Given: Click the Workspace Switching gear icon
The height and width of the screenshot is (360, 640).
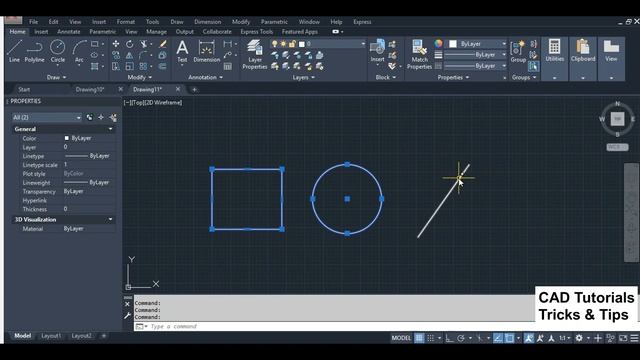Looking at the screenshot, I should pyautogui.click(x=579, y=338).
